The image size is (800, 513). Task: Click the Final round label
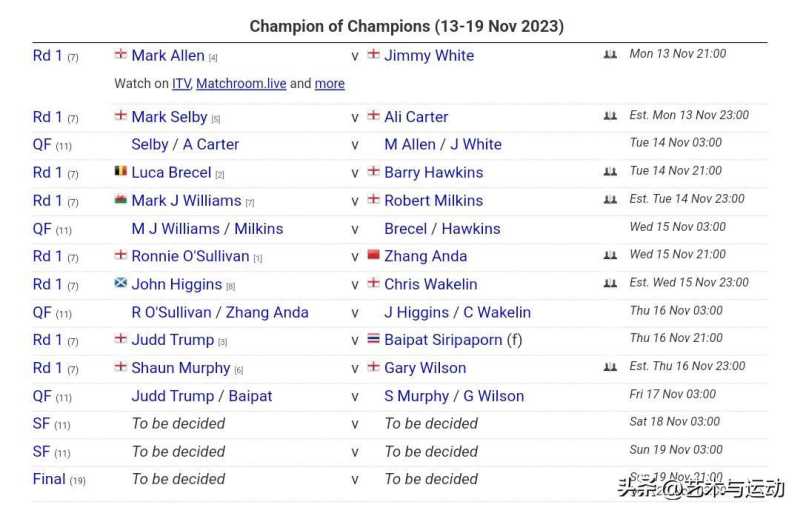click(x=49, y=479)
